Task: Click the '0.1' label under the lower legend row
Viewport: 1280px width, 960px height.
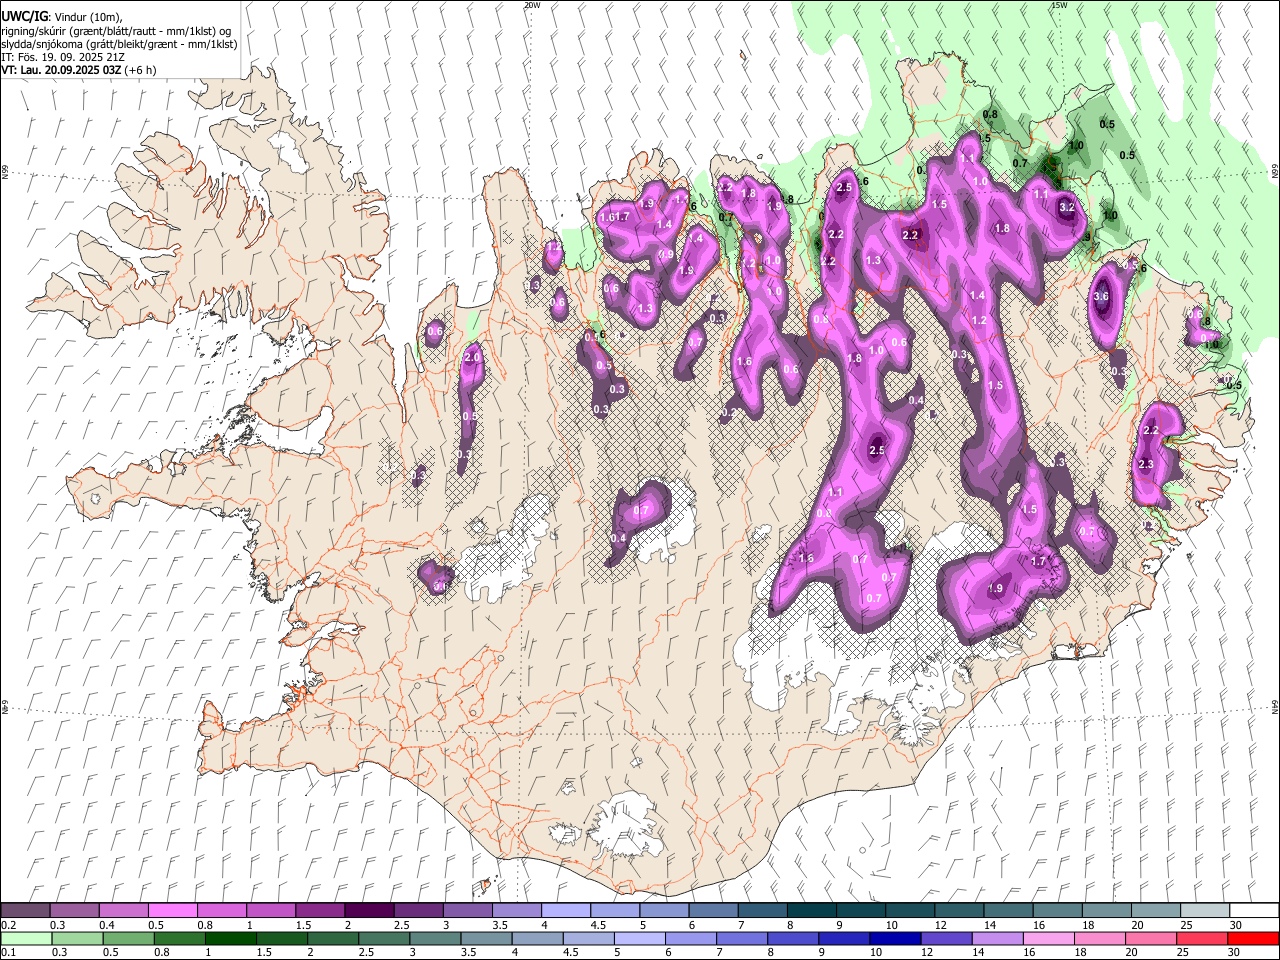Action: [x=8, y=953]
